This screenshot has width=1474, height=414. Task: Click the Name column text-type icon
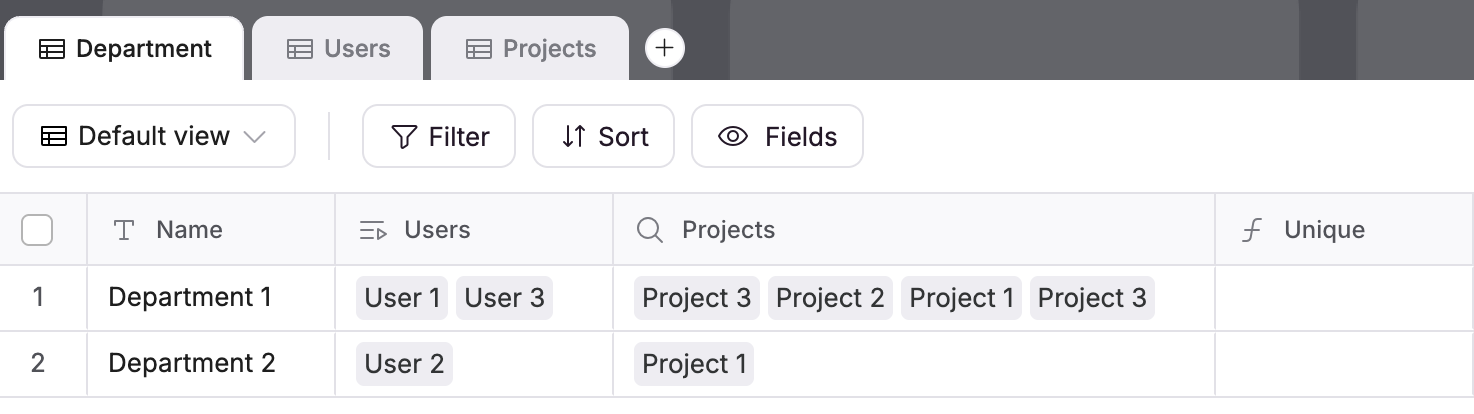pyautogui.click(x=124, y=231)
